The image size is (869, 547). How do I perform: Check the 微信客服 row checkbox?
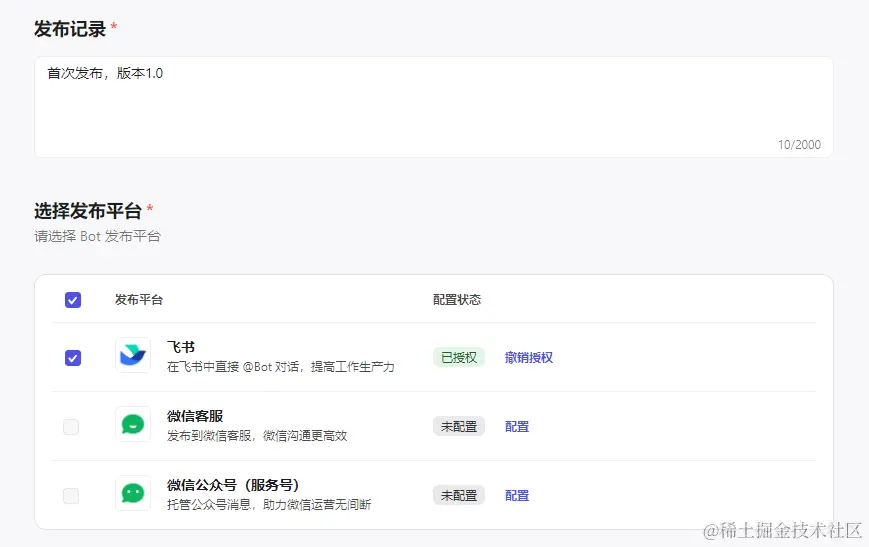71,427
